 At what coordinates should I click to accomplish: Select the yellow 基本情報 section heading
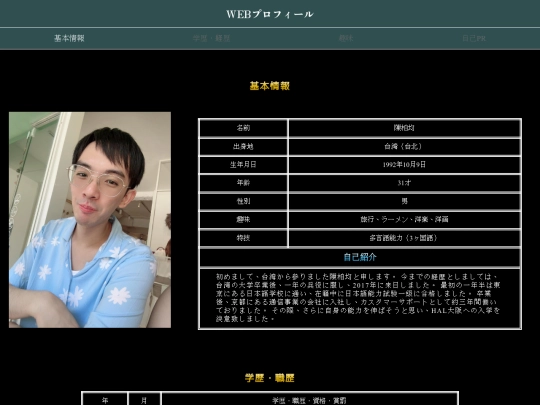270,86
